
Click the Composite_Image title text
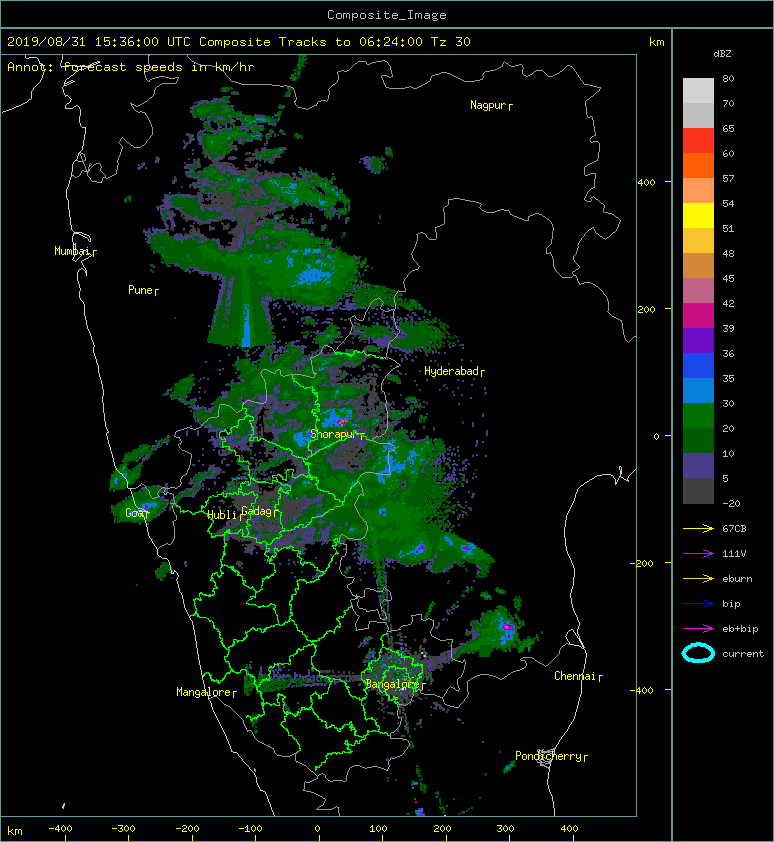(387, 15)
